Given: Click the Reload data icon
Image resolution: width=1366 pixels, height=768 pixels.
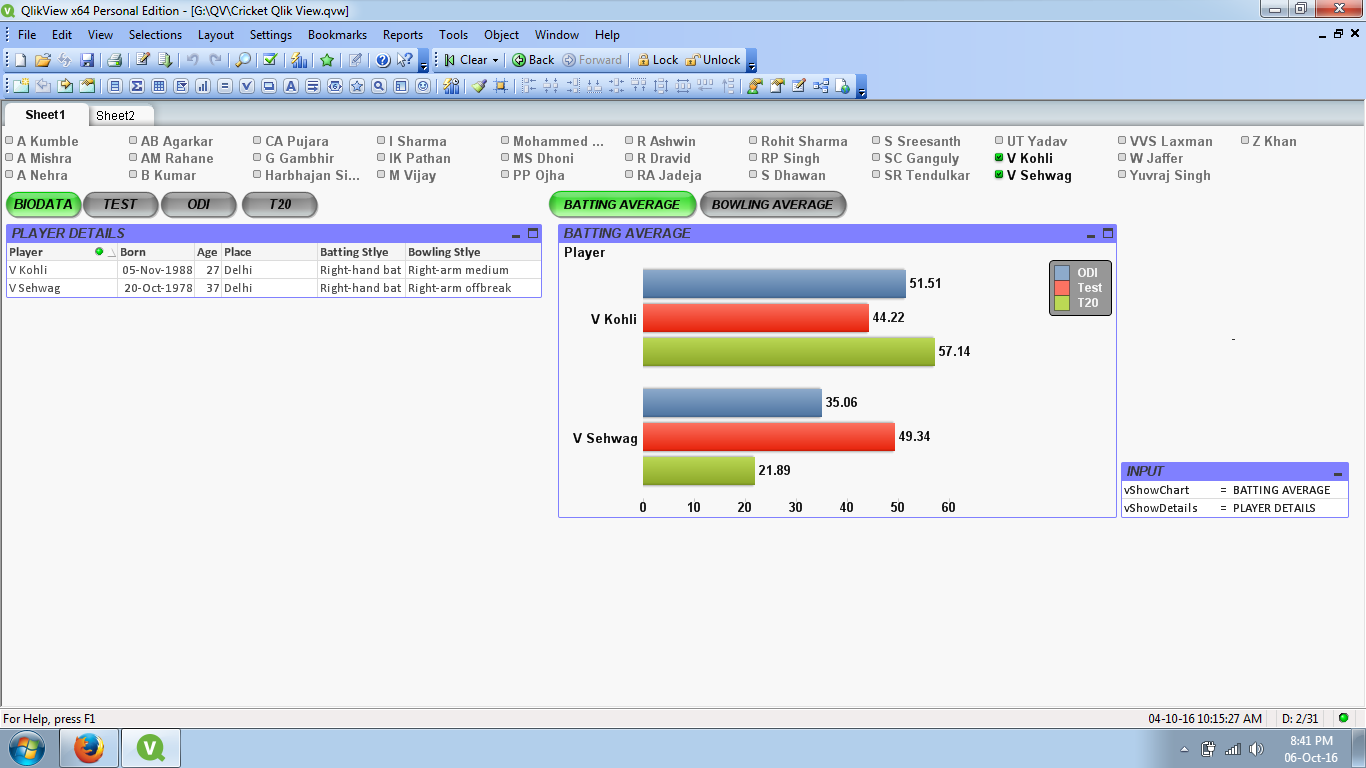Looking at the screenshot, I should pos(165,60).
